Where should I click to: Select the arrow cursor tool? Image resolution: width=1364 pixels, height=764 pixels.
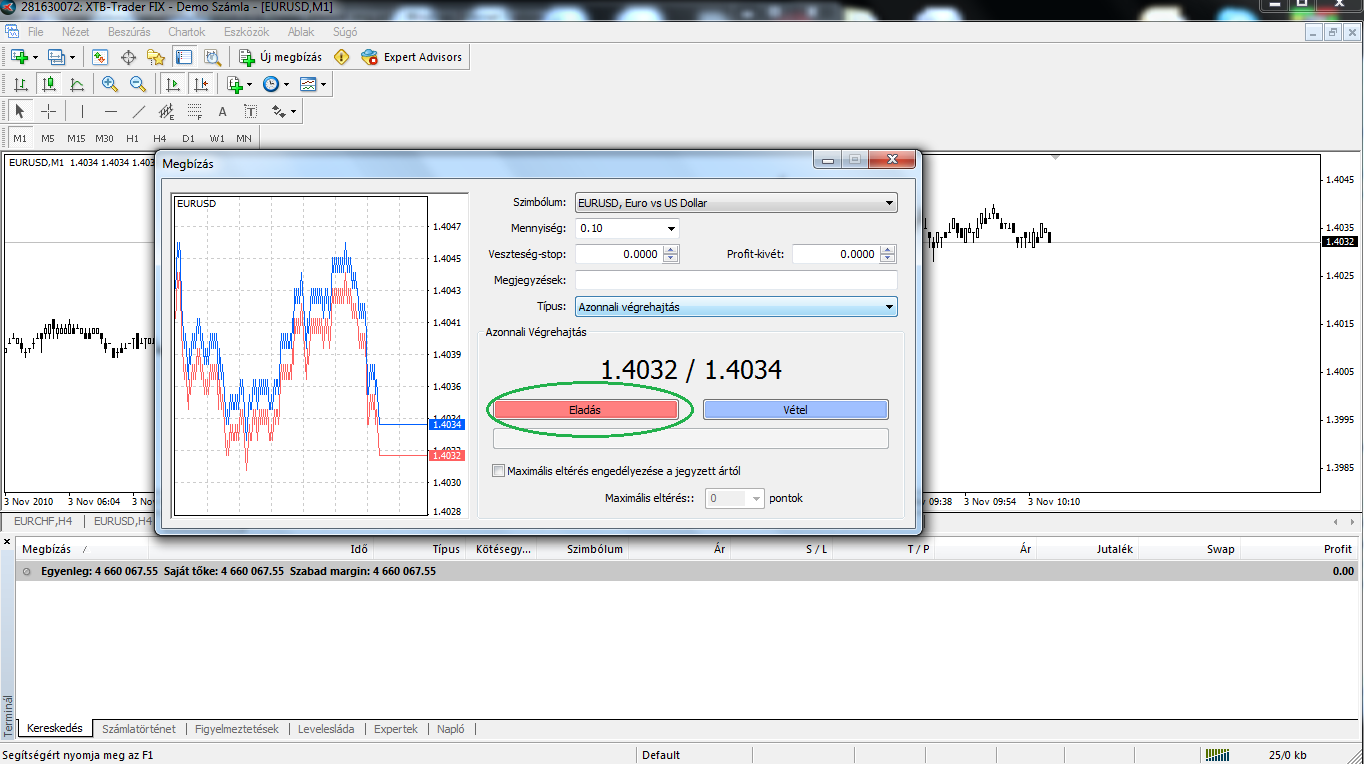(x=20, y=111)
